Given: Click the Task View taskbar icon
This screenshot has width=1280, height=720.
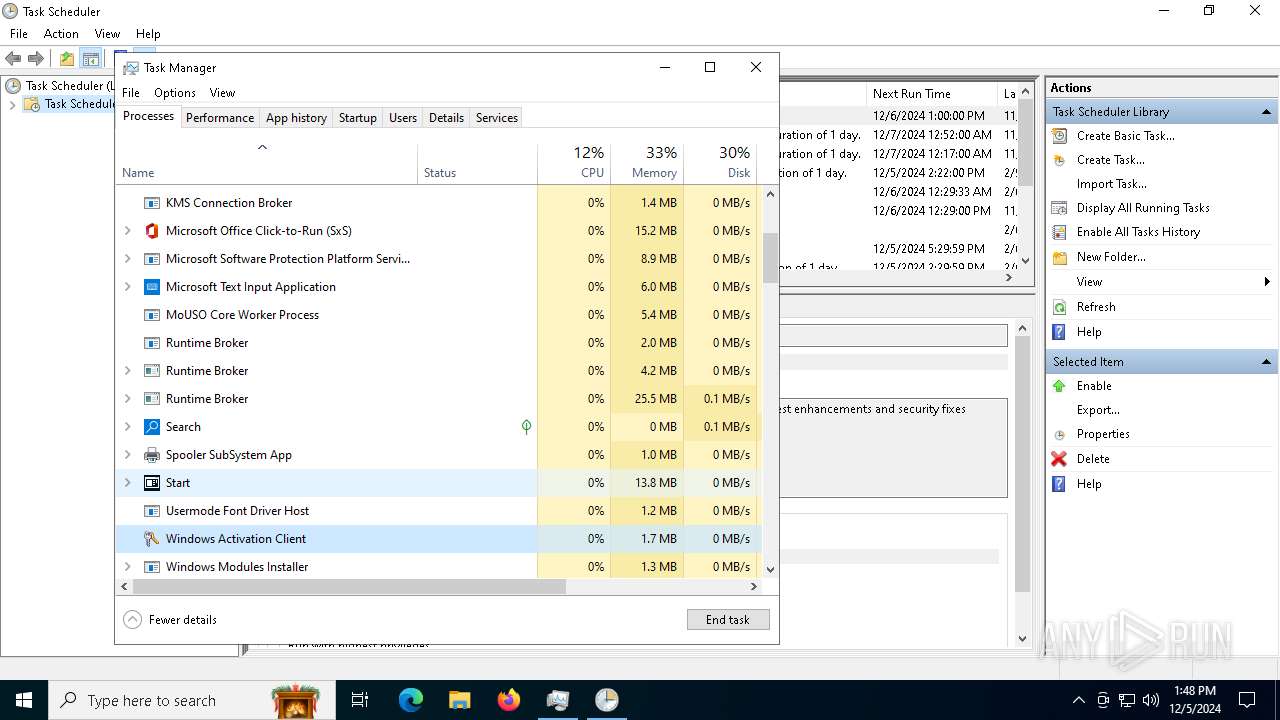Looking at the screenshot, I should click(x=360, y=700).
